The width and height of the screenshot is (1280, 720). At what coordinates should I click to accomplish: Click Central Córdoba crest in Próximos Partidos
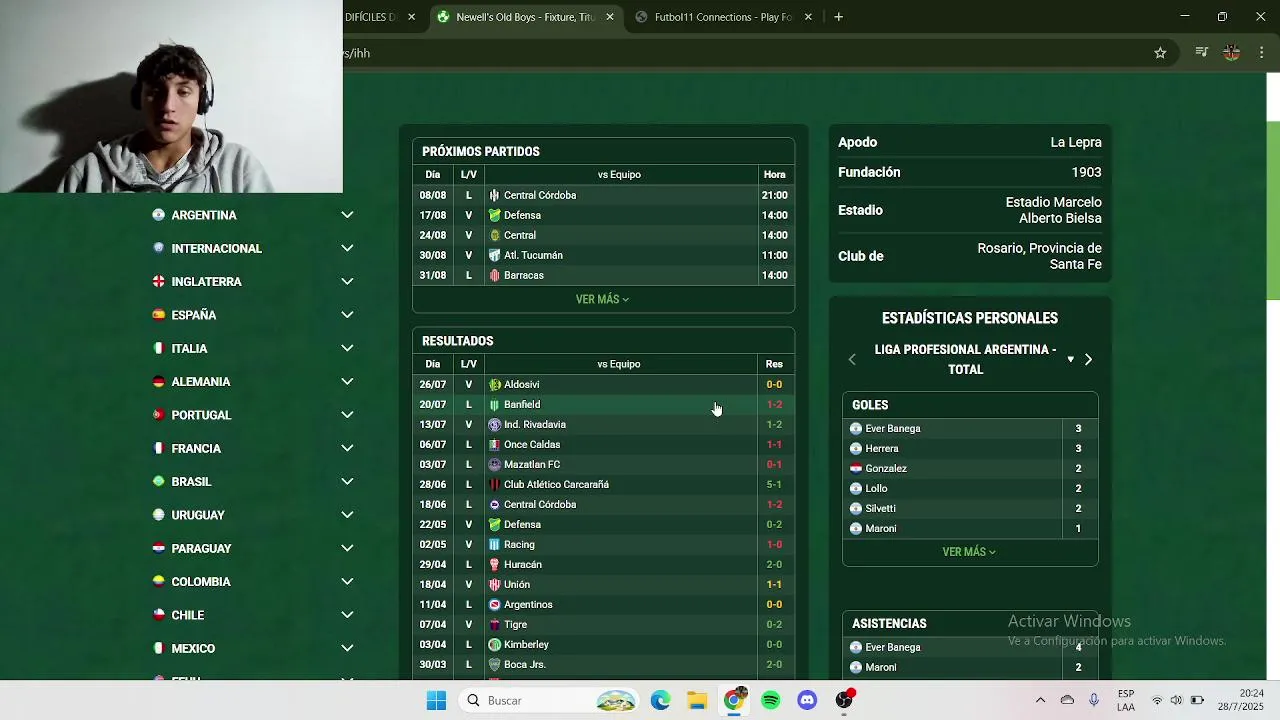tap(494, 195)
